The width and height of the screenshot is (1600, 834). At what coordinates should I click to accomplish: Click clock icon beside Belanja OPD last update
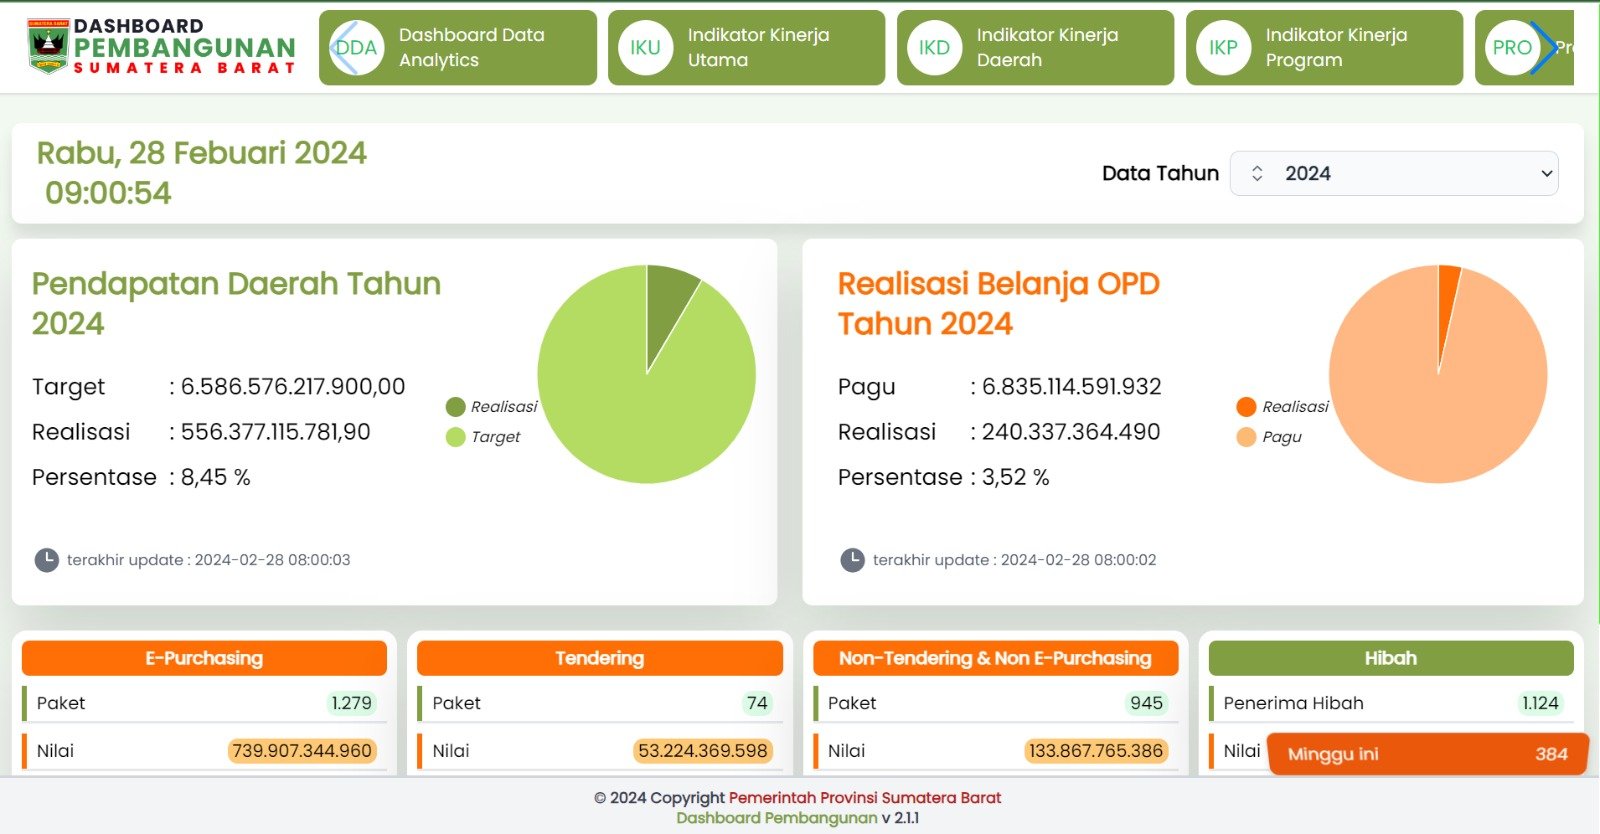click(x=852, y=560)
